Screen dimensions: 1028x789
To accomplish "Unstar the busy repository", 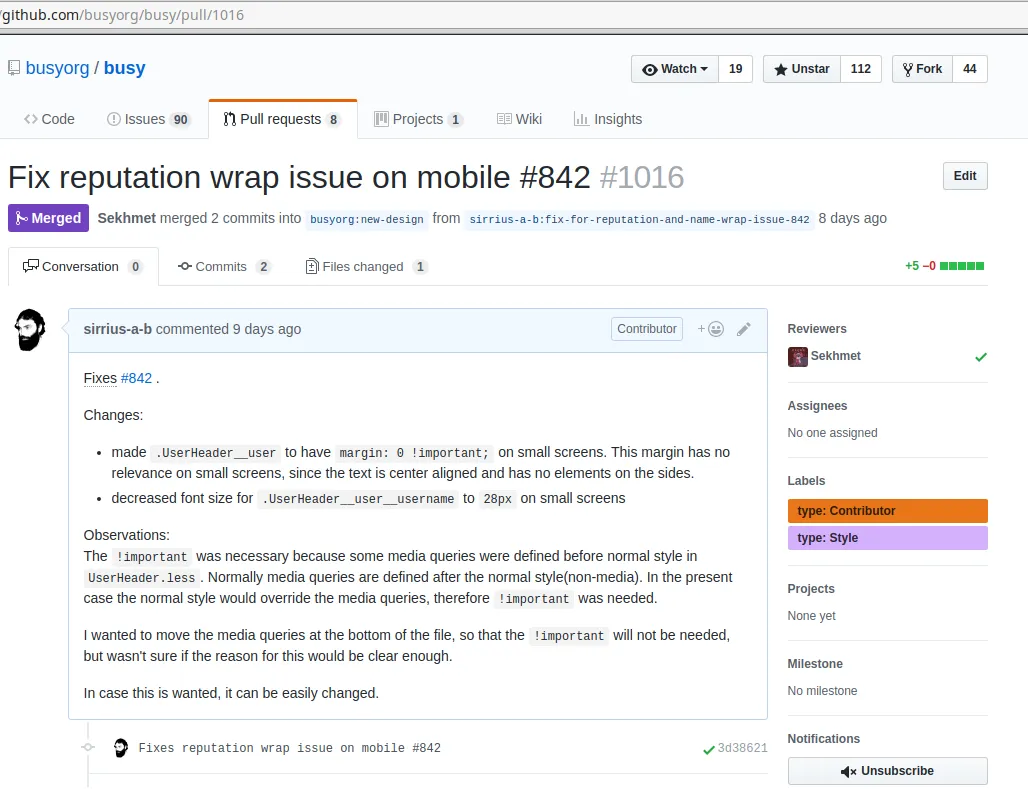I will click(802, 69).
